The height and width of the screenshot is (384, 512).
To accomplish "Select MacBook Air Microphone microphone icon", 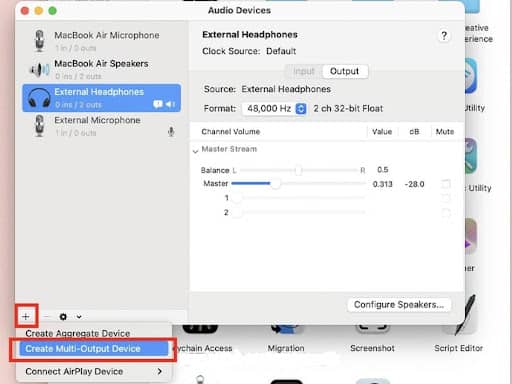I will [x=39, y=41].
